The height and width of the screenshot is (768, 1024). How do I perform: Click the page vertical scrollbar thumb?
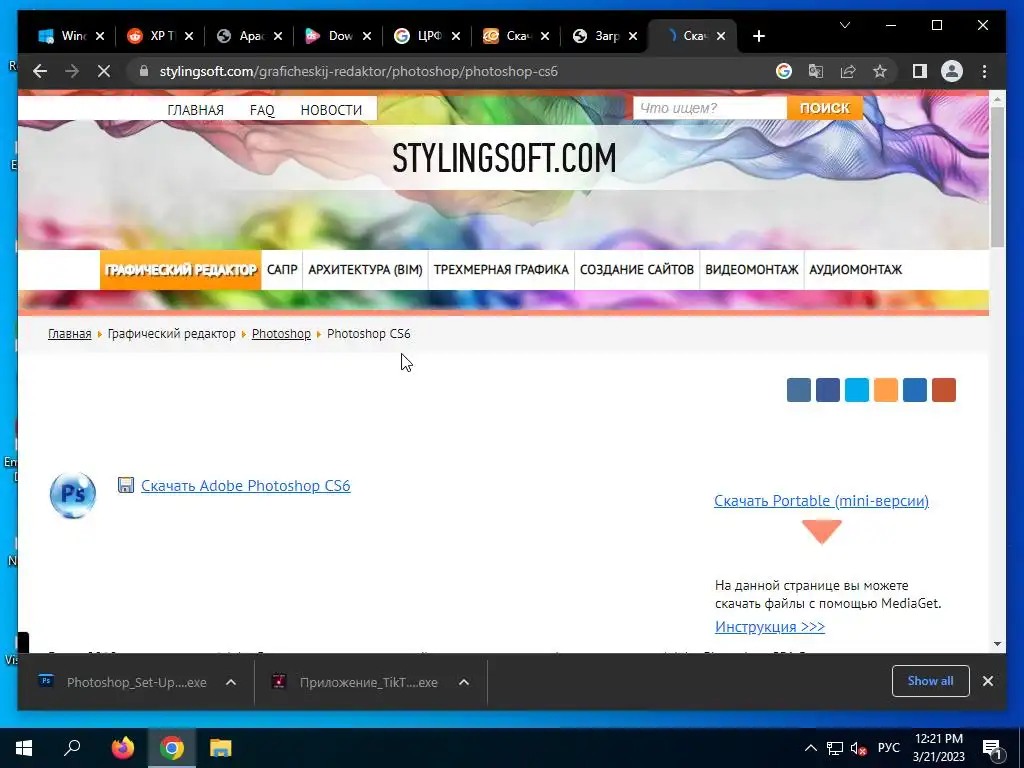click(997, 176)
